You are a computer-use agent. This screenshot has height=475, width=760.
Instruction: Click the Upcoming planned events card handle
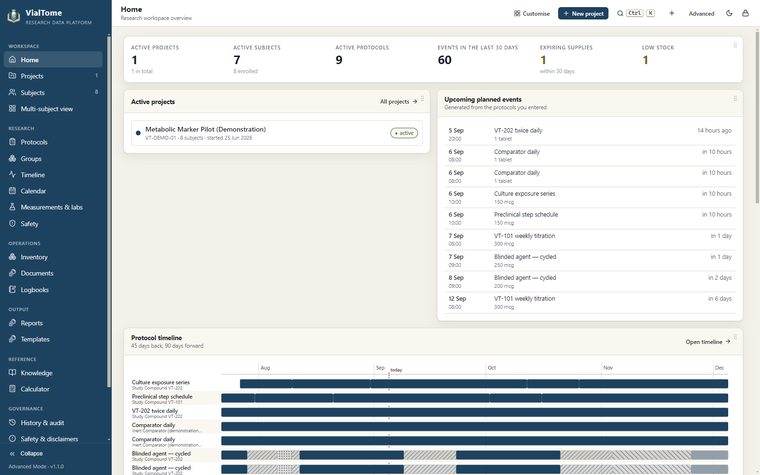(735, 98)
